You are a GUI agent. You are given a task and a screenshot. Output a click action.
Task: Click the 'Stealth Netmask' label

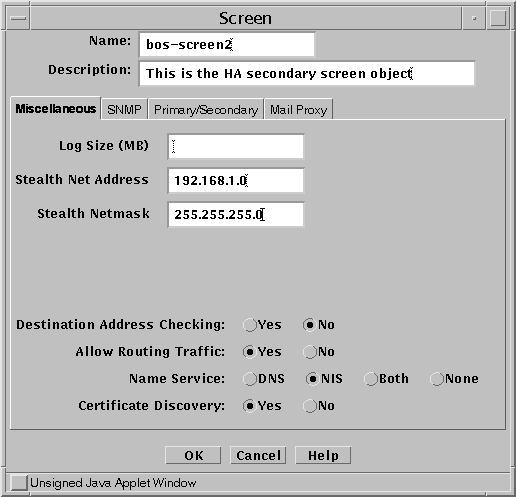click(x=93, y=214)
